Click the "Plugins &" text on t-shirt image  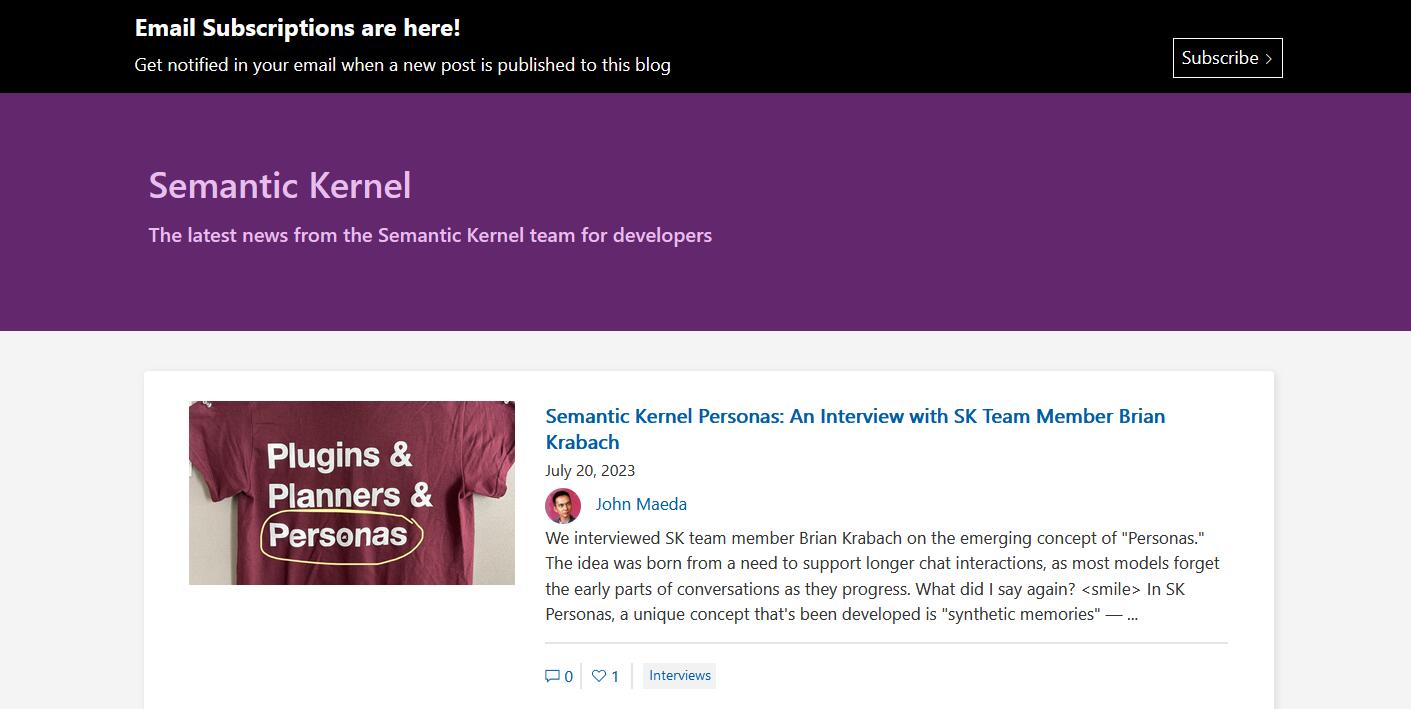coord(339,456)
